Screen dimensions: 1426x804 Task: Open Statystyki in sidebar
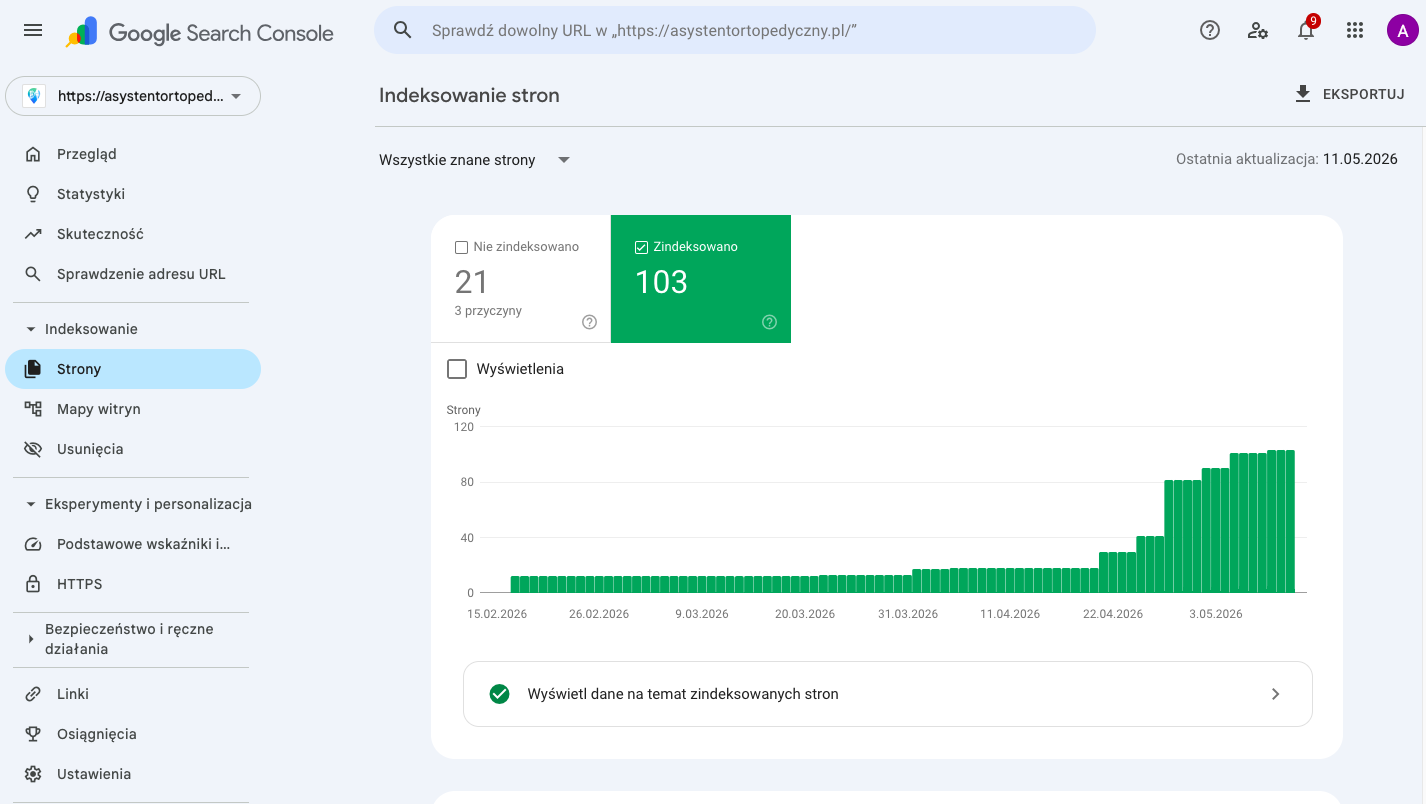(131, 194)
